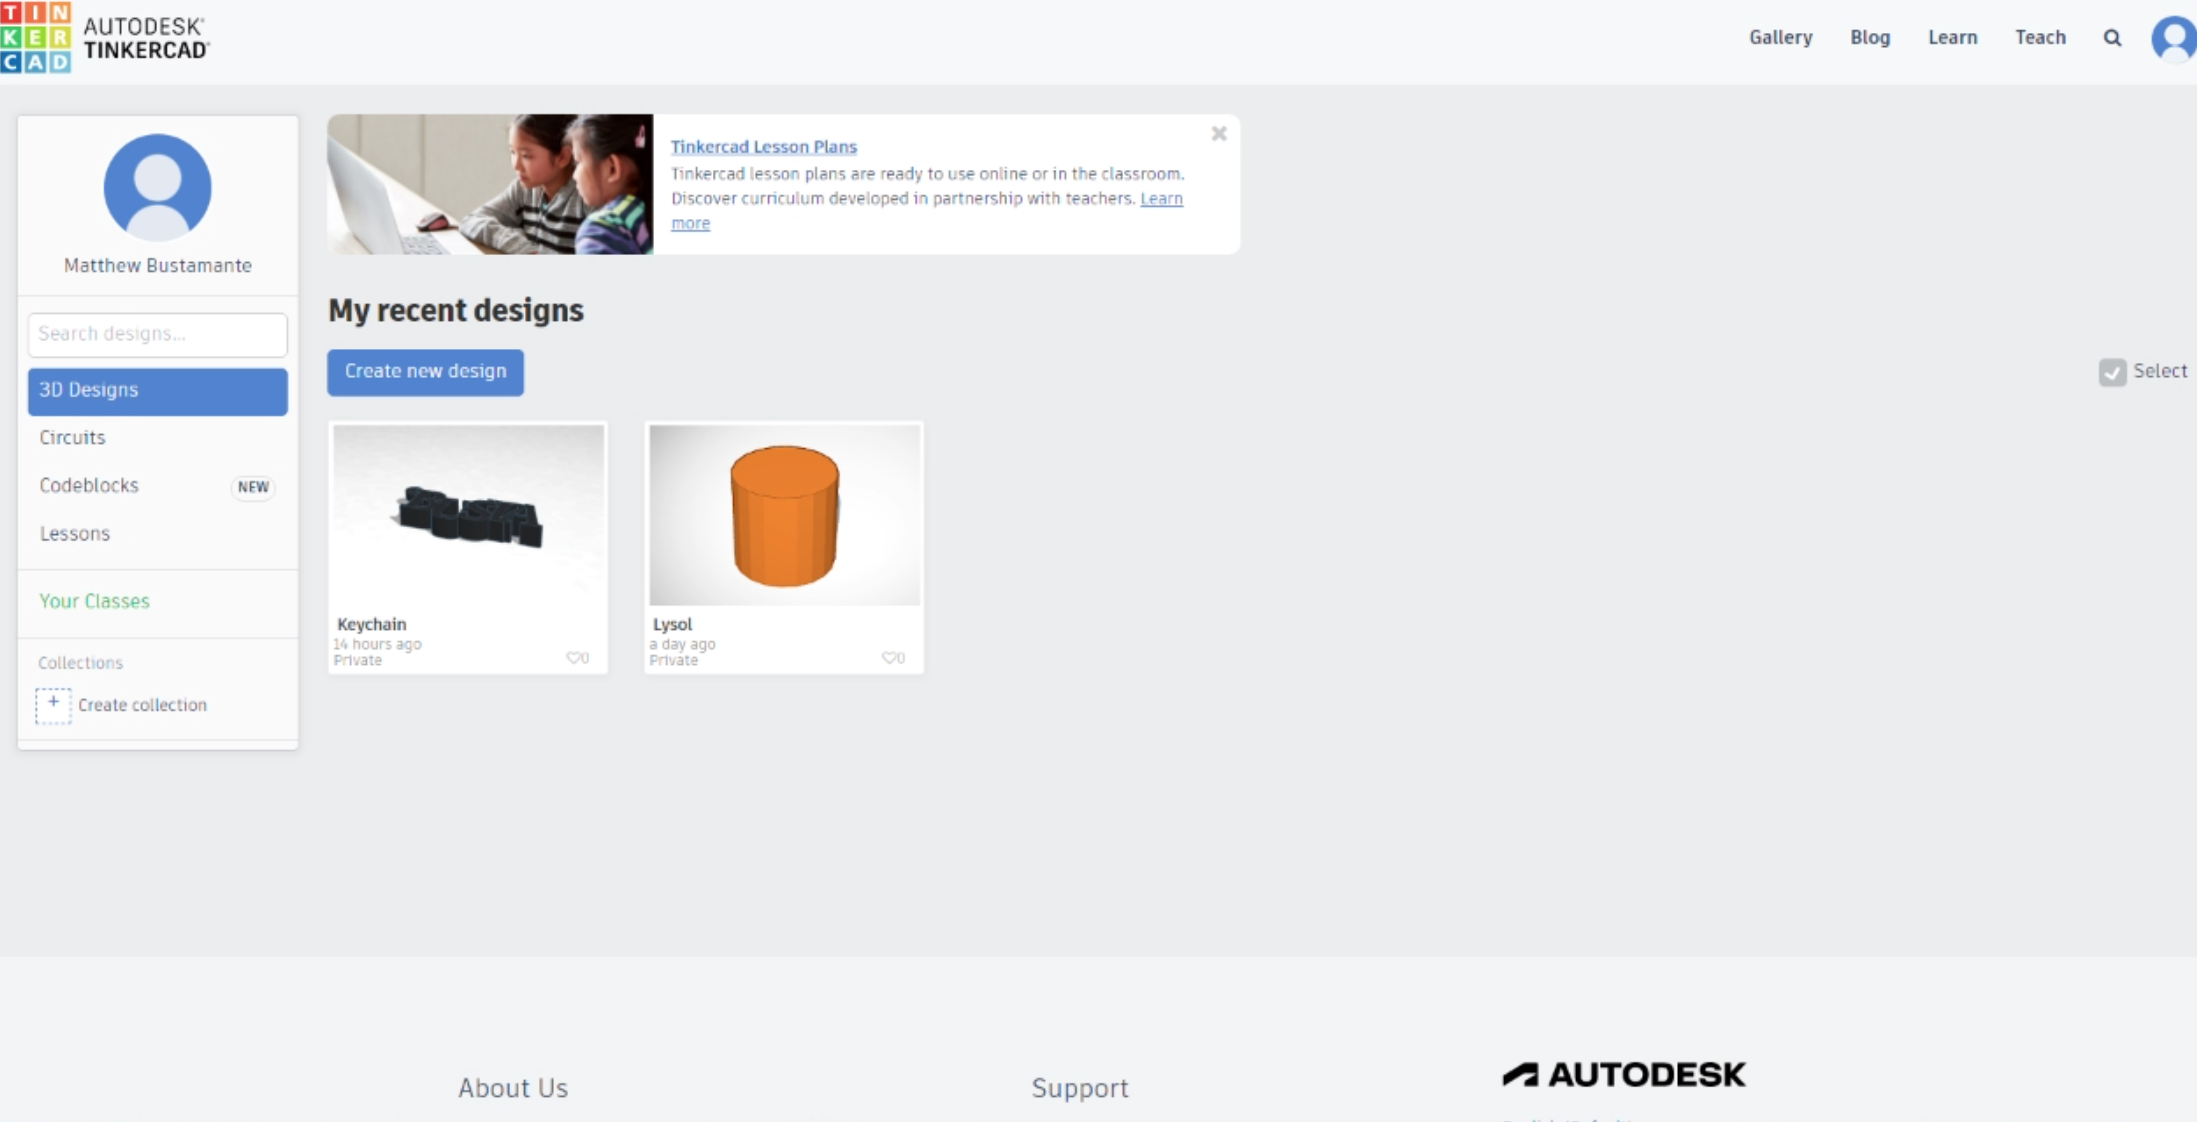Select 3D Designs in the sidebar
This screenshot has height=1122, width=2197.
point(158,391)
